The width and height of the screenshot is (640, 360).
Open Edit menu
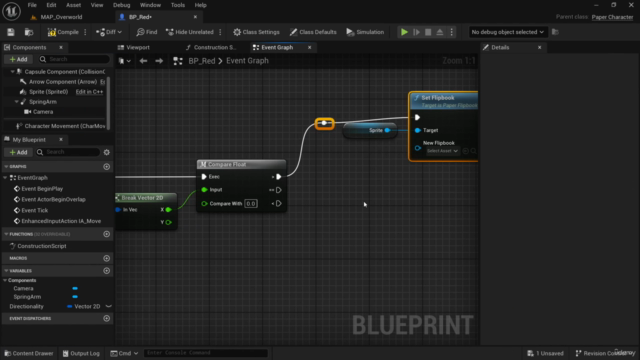click(x=51, y=5)
